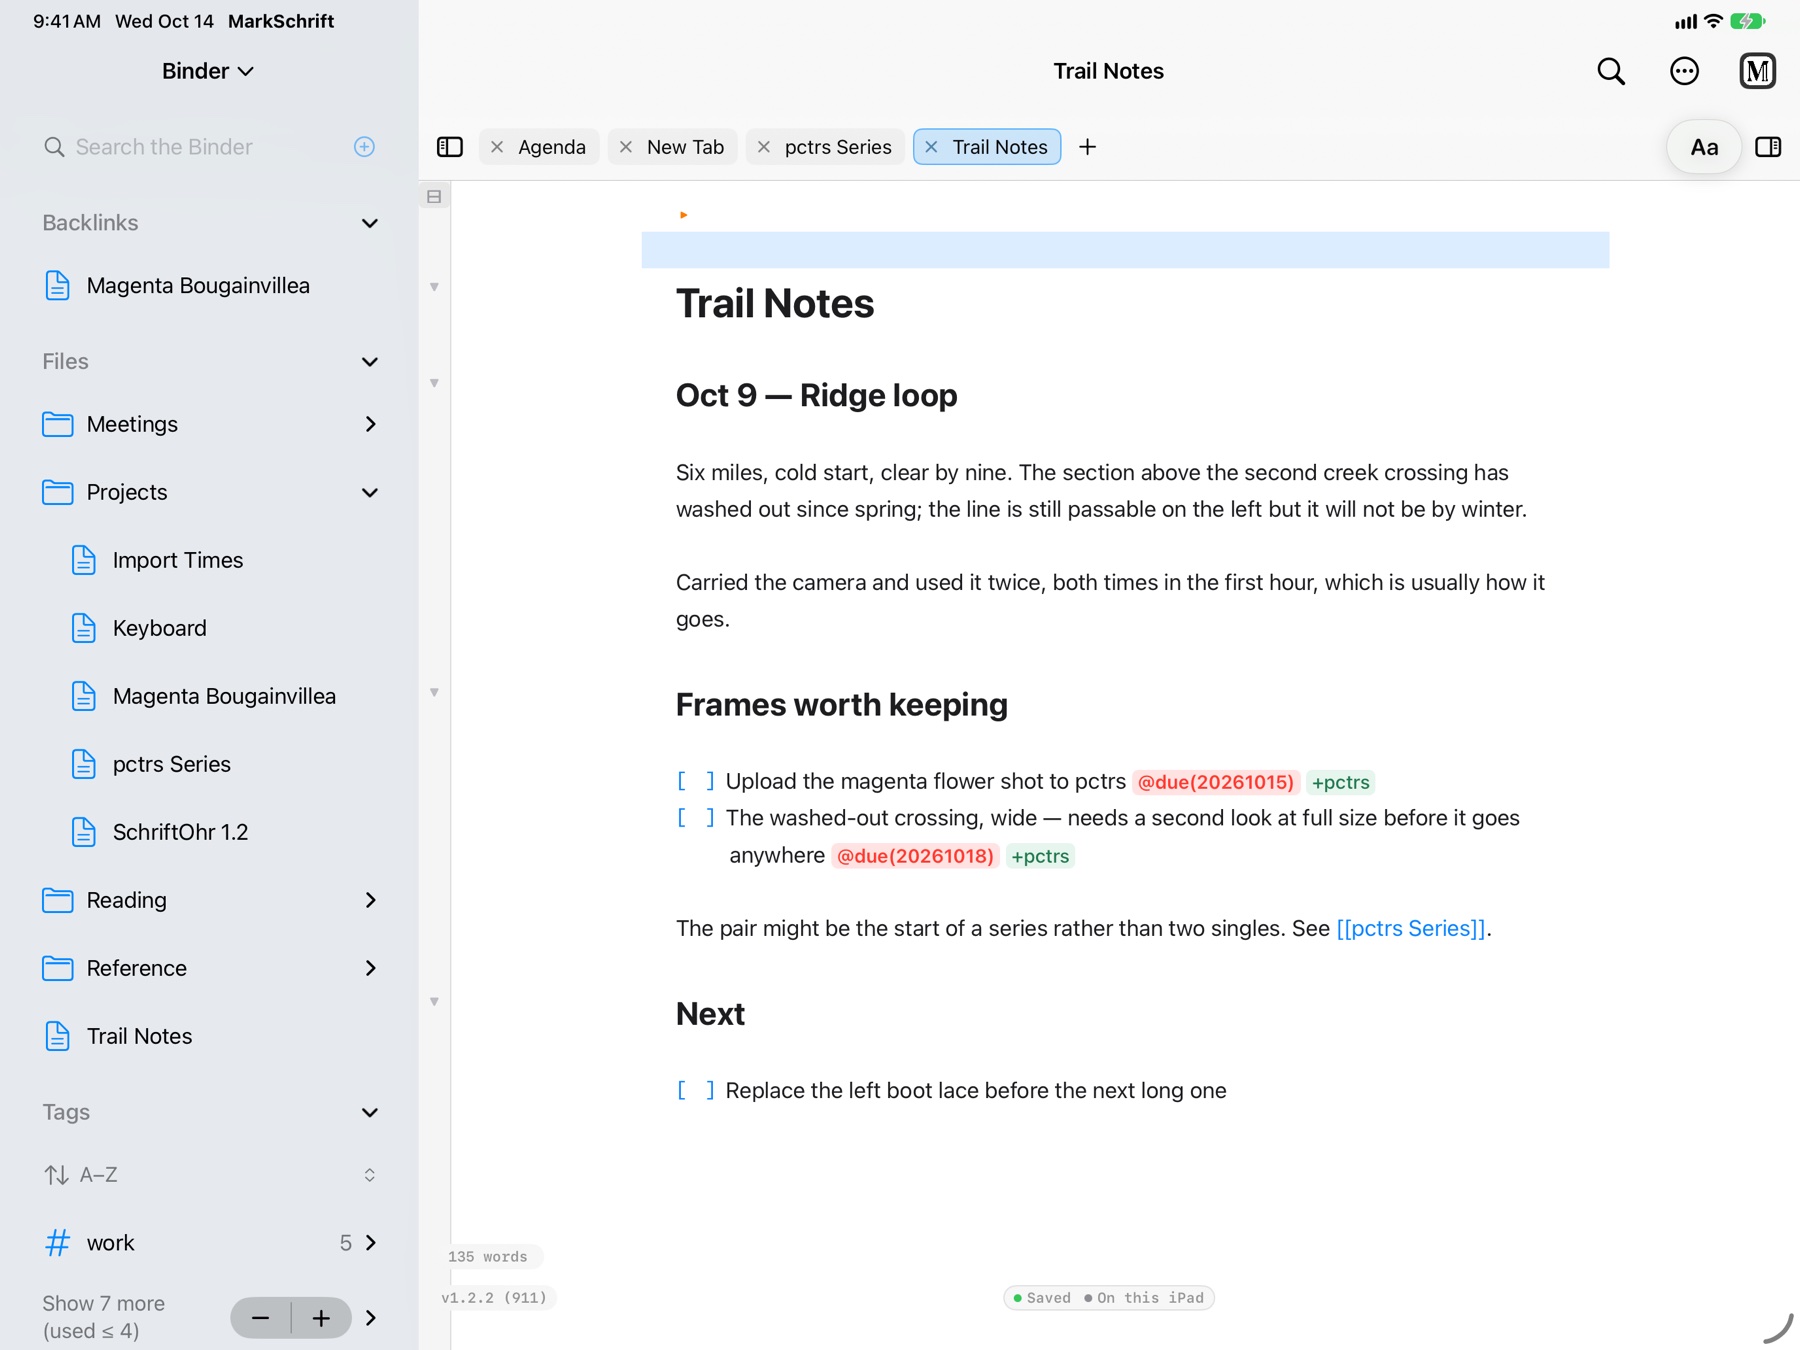The width and height of the screenshot is (1800, 1350).
Task: Close the Agenda tab
Action: tap(497, 147)
